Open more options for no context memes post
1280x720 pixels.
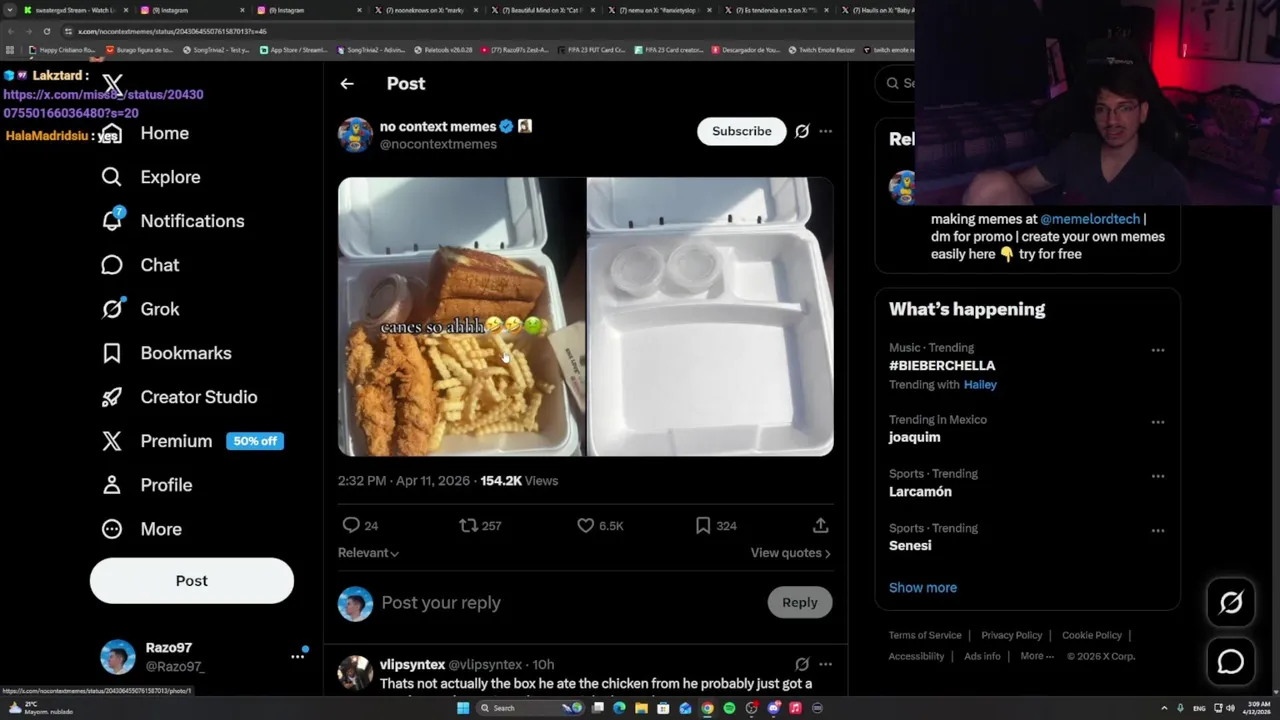825,131
